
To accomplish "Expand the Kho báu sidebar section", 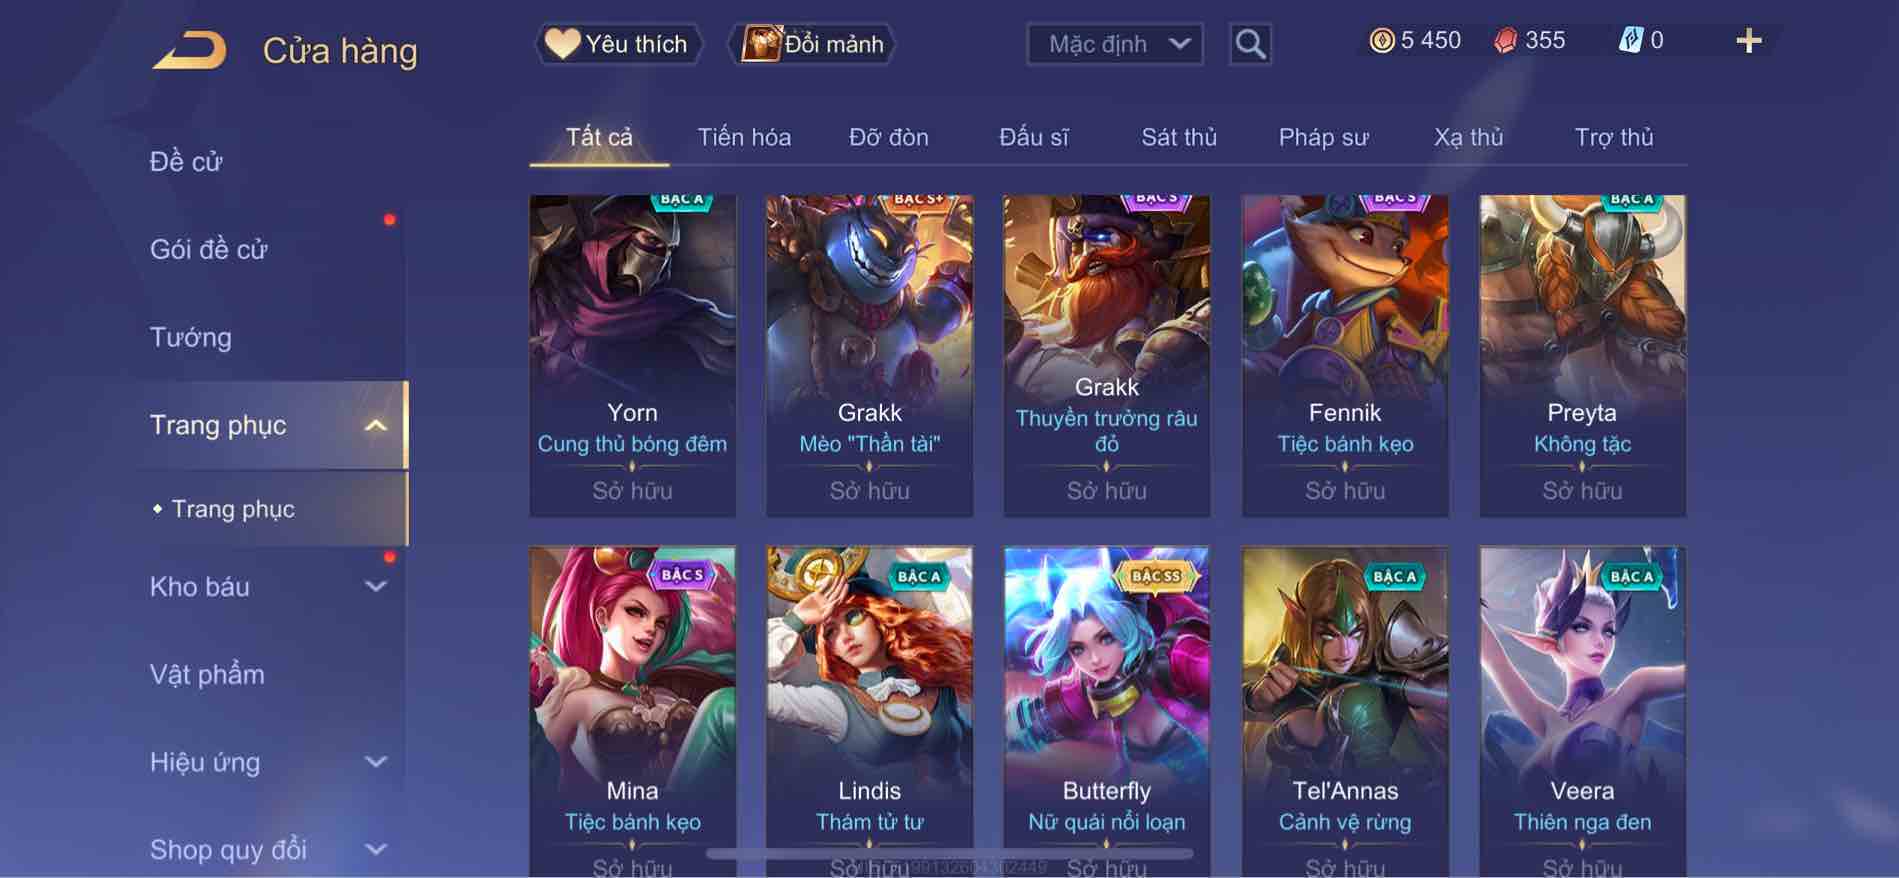I will (375, 587).
